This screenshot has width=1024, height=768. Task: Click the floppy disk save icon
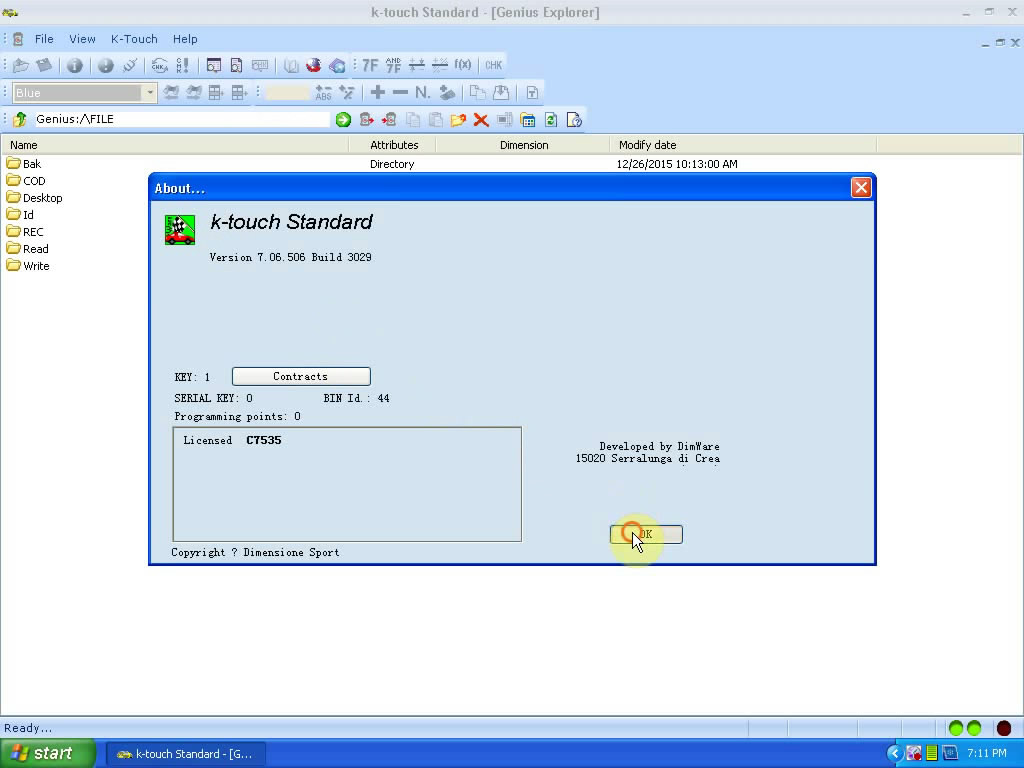tap(44, 65)
